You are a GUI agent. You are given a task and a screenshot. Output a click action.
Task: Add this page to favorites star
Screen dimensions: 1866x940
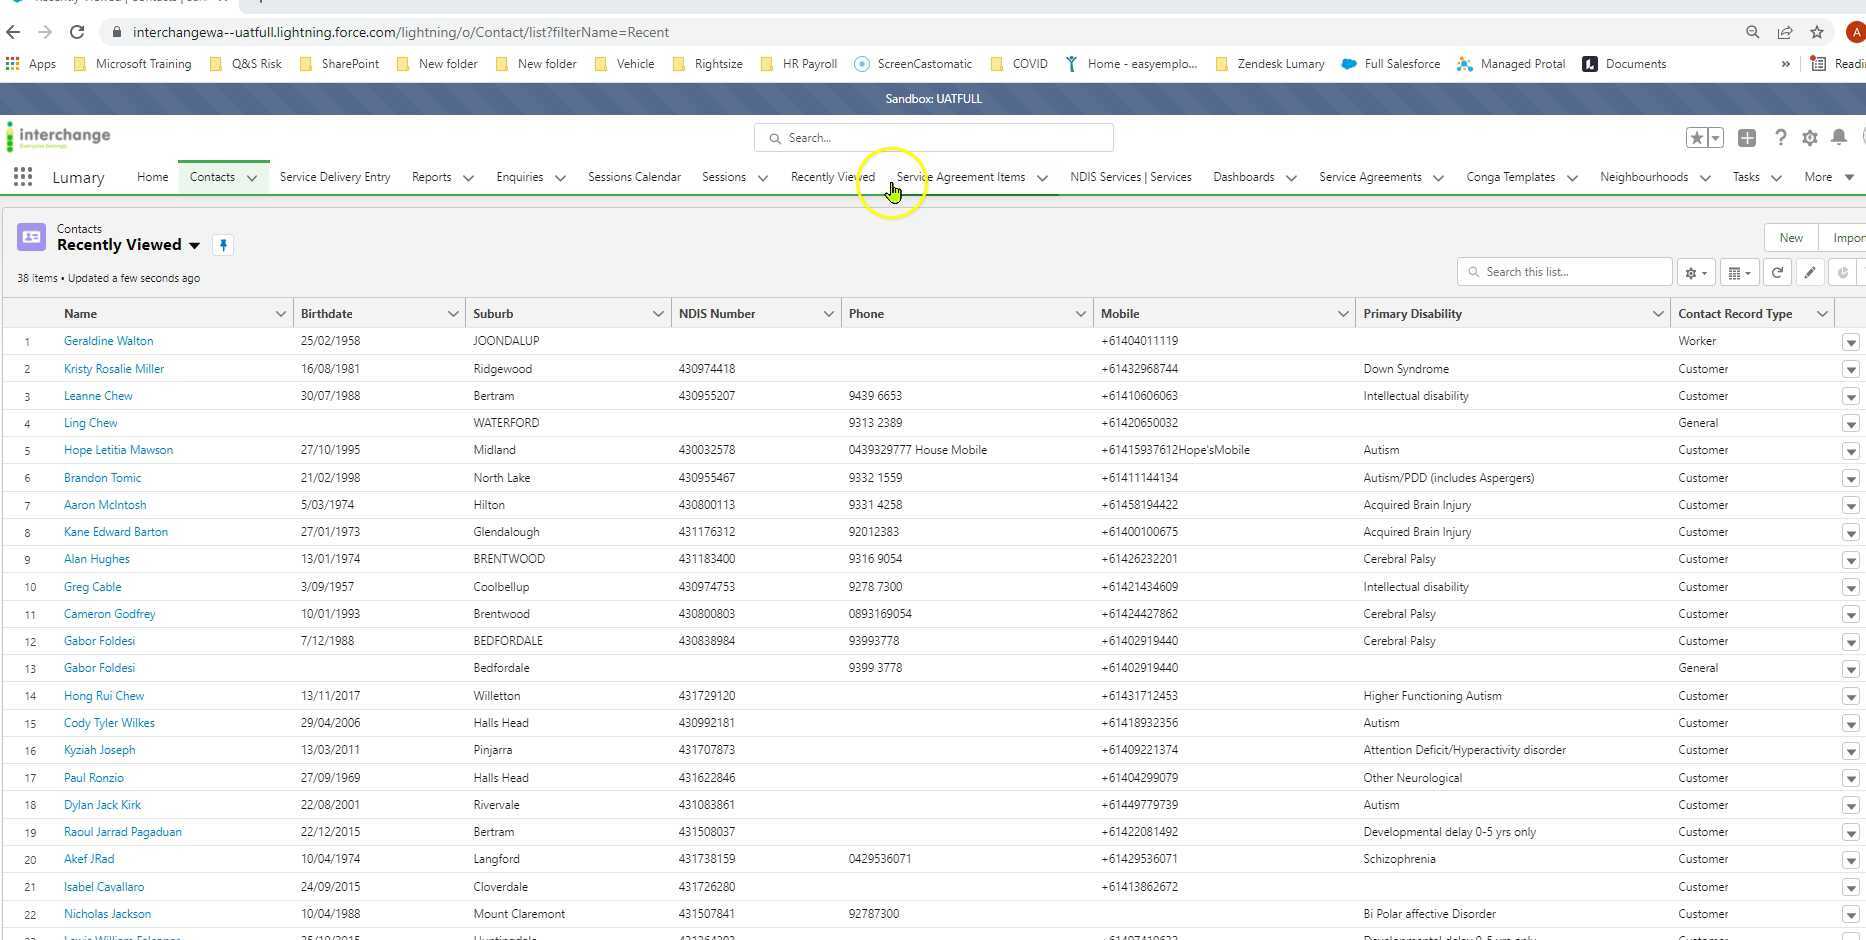tap(1696, 138)
